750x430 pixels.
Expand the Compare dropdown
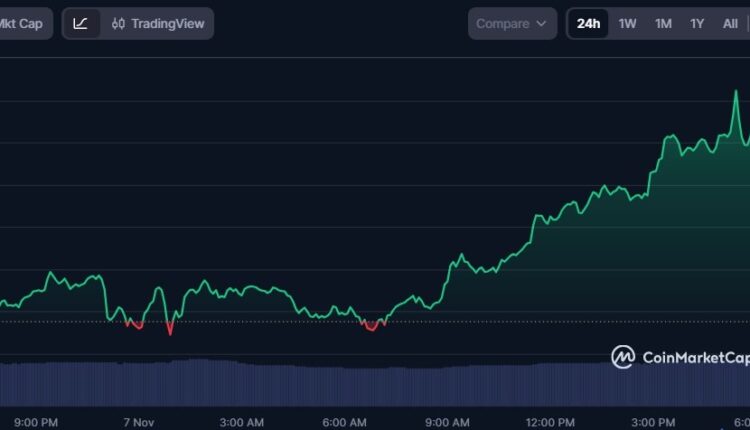point(513,23)
